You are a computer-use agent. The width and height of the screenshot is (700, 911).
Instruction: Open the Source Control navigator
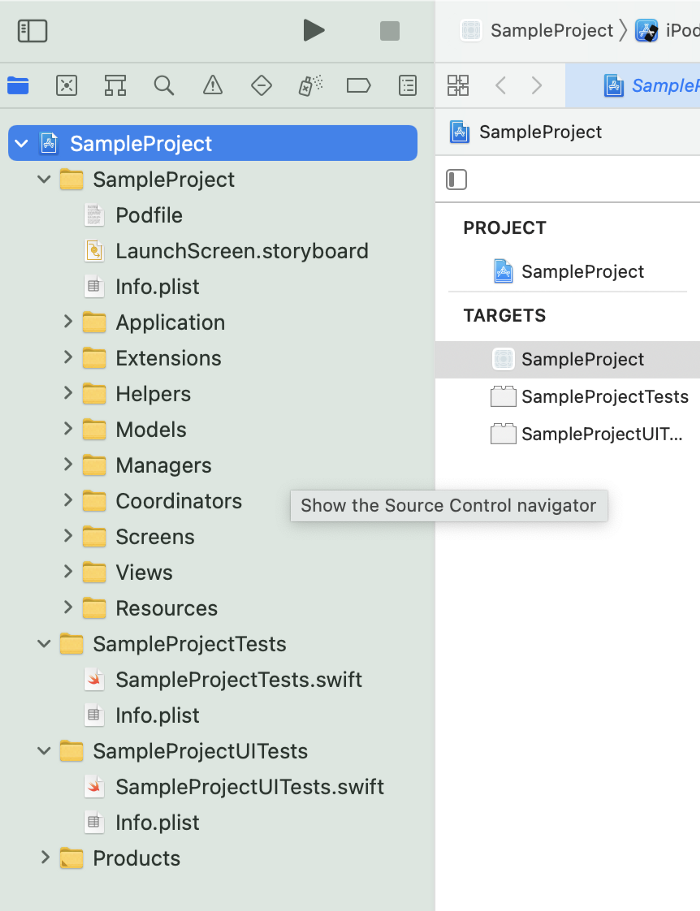click(x=66, y=86)
